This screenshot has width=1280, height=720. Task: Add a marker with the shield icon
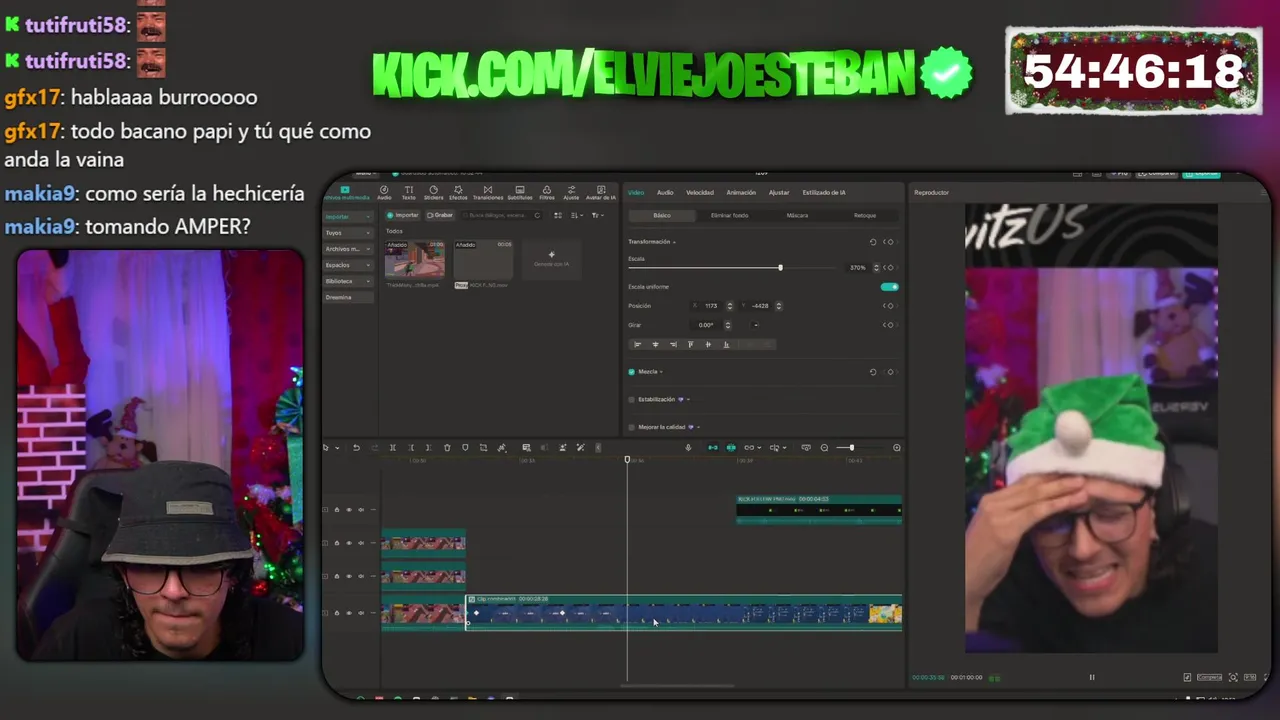pyautogui.click(x=465, y=448)
